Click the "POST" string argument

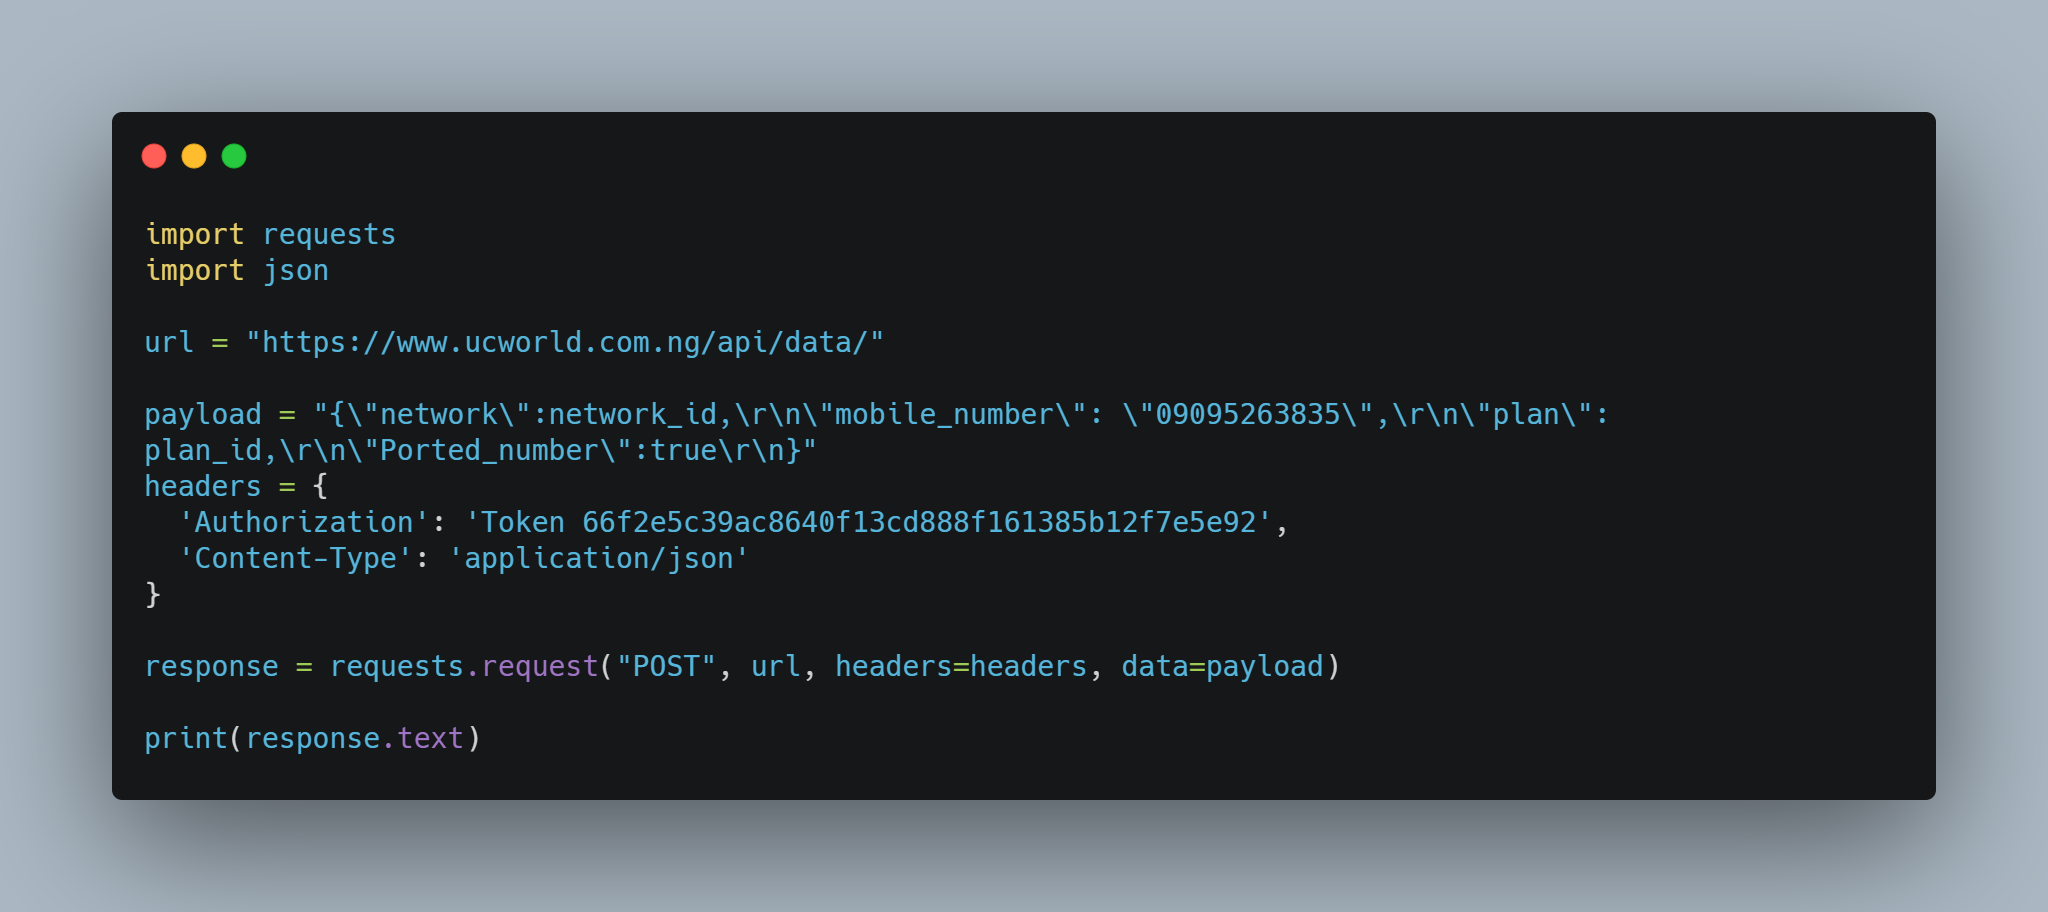pyautogui.click(x=666, y=667)
